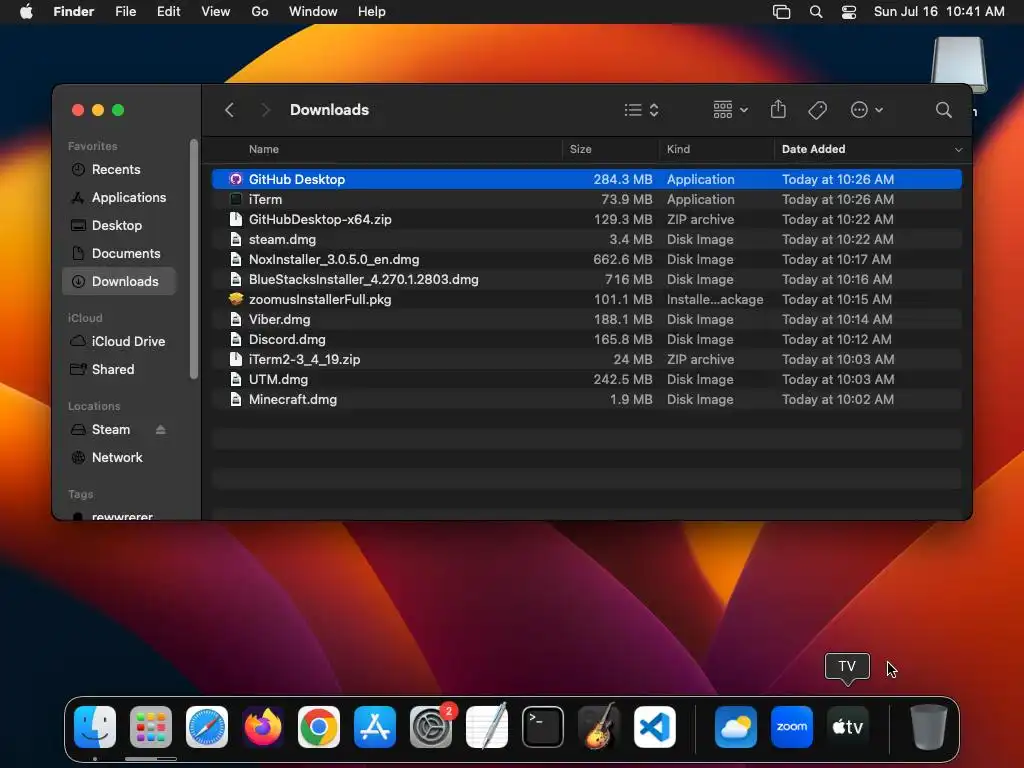Image resolution: width=1024 pixels, height=768 pixels.
Task: Click the Edit Tags icon
Action: pyautogui.click(x=817, y=110)
